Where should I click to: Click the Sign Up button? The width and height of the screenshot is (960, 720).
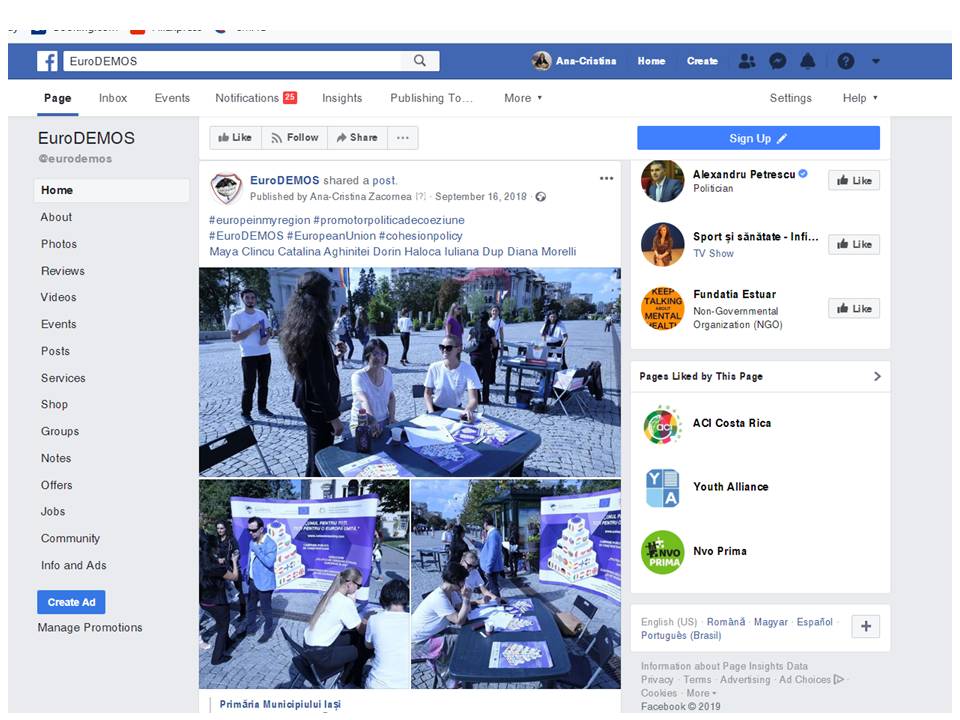[x=758, y=138]
